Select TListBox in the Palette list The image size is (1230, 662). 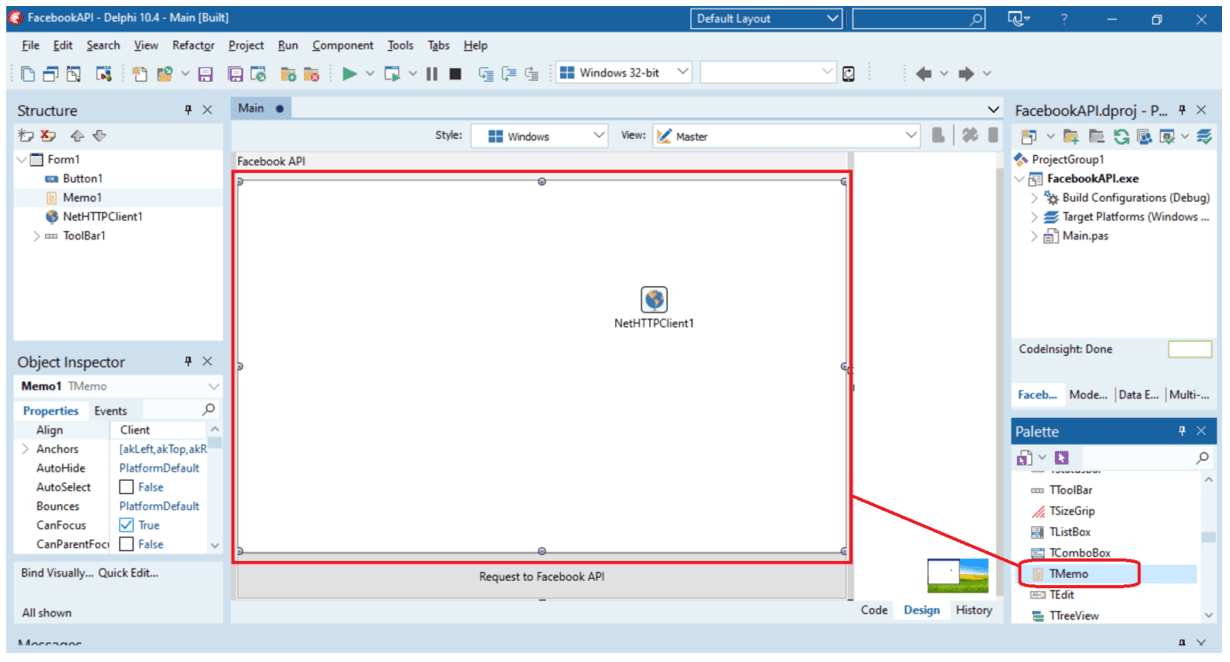click(1069, 532)
